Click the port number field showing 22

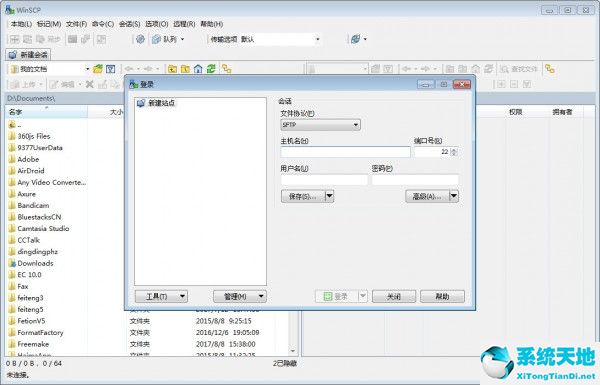click(x=432, y=152)
